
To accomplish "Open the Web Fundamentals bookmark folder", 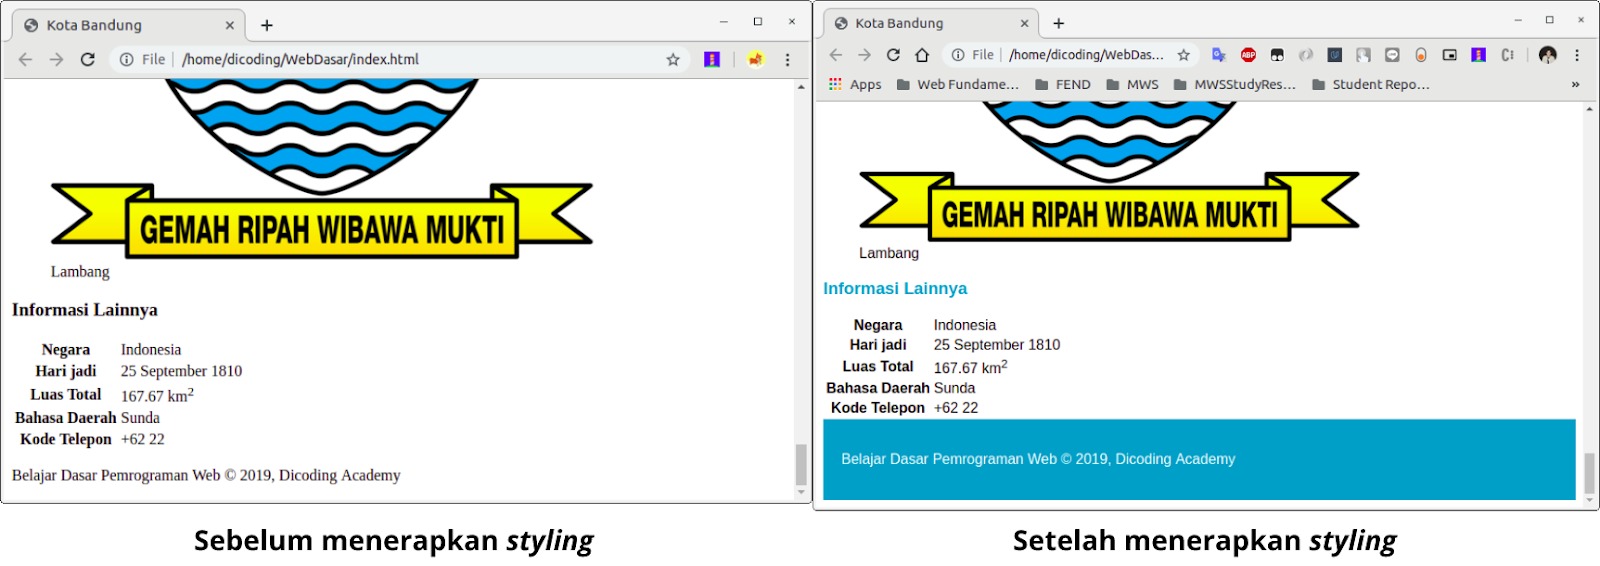I will pos(958,85).
